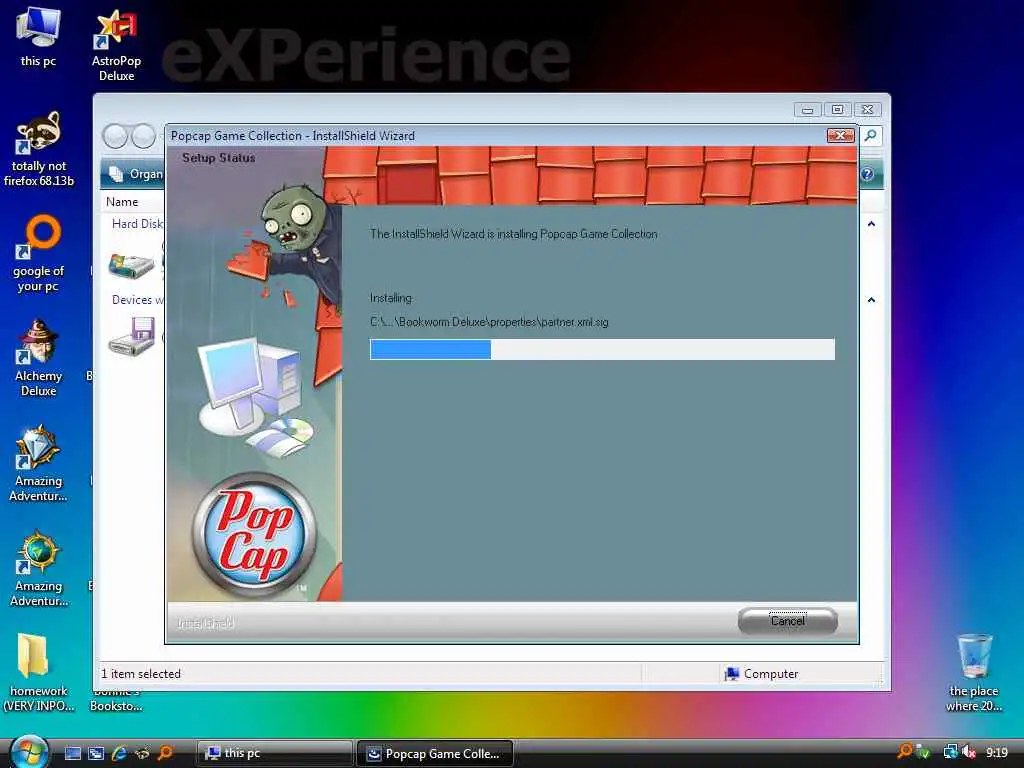Select the floppy disk drive icon

pos(133,336)
